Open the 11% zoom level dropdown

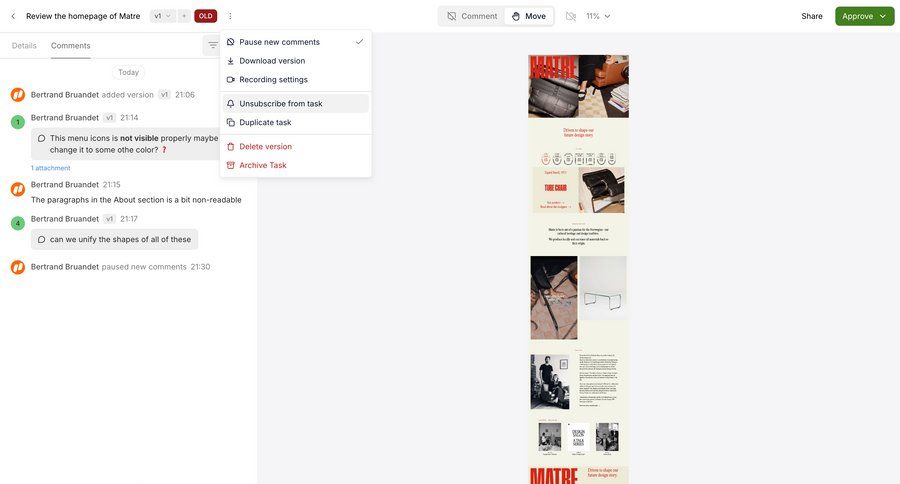point(598,16)
